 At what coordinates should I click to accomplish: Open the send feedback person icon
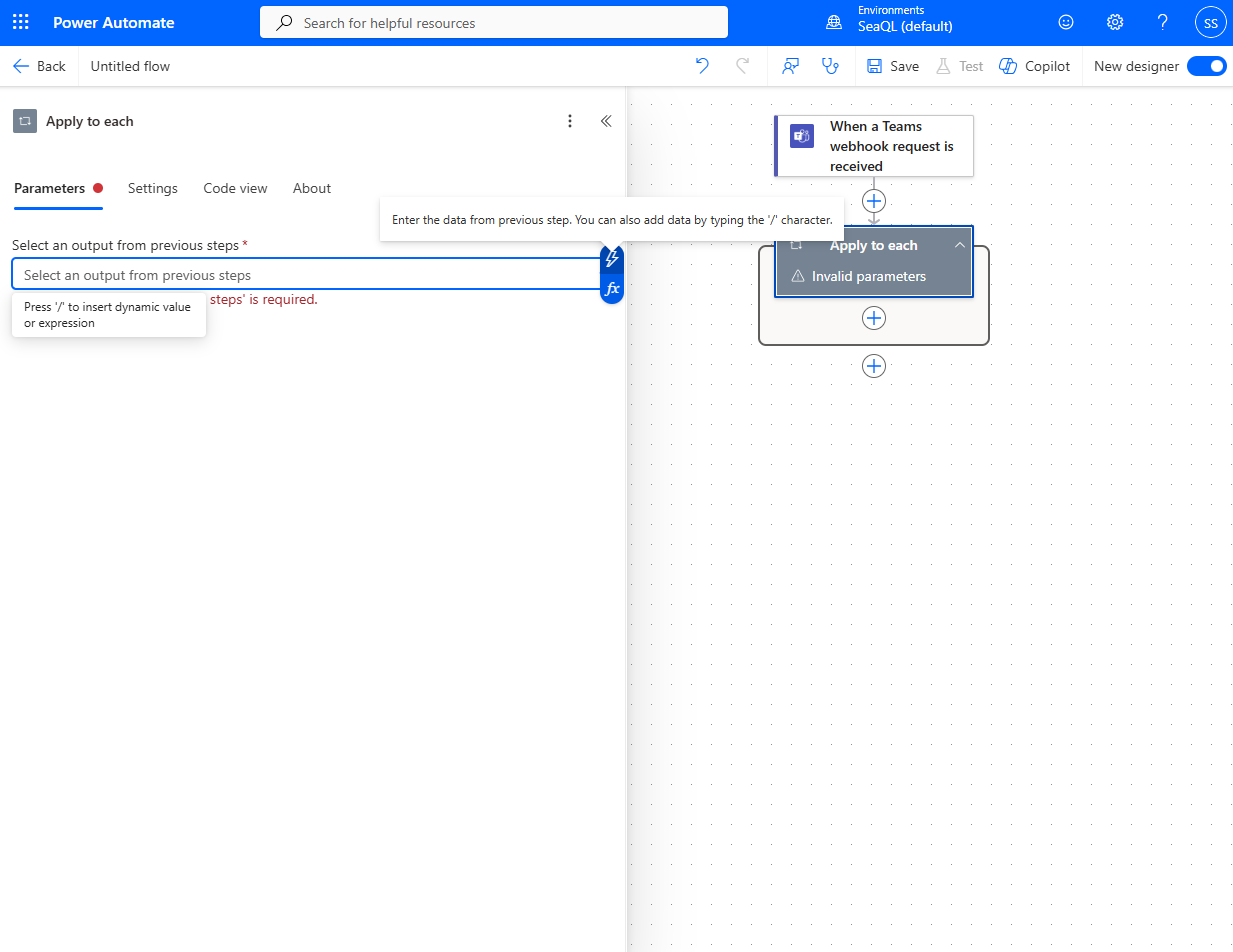(791, 66)
